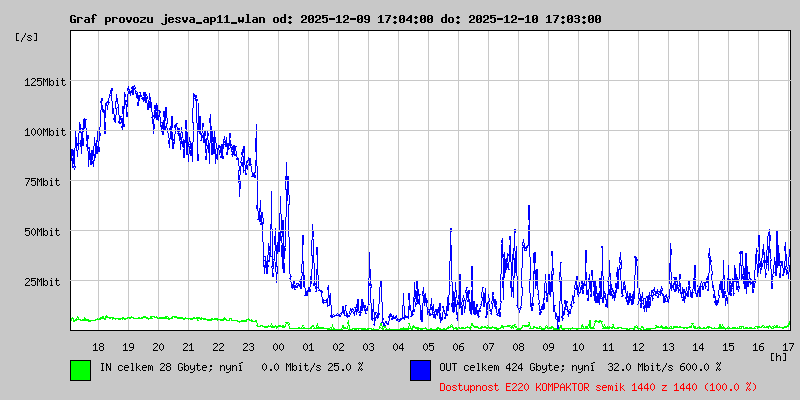Viewport: 800px width, 400px height.
Task: Click the green IN legend color swatch
Action: [x=81, y=370]
